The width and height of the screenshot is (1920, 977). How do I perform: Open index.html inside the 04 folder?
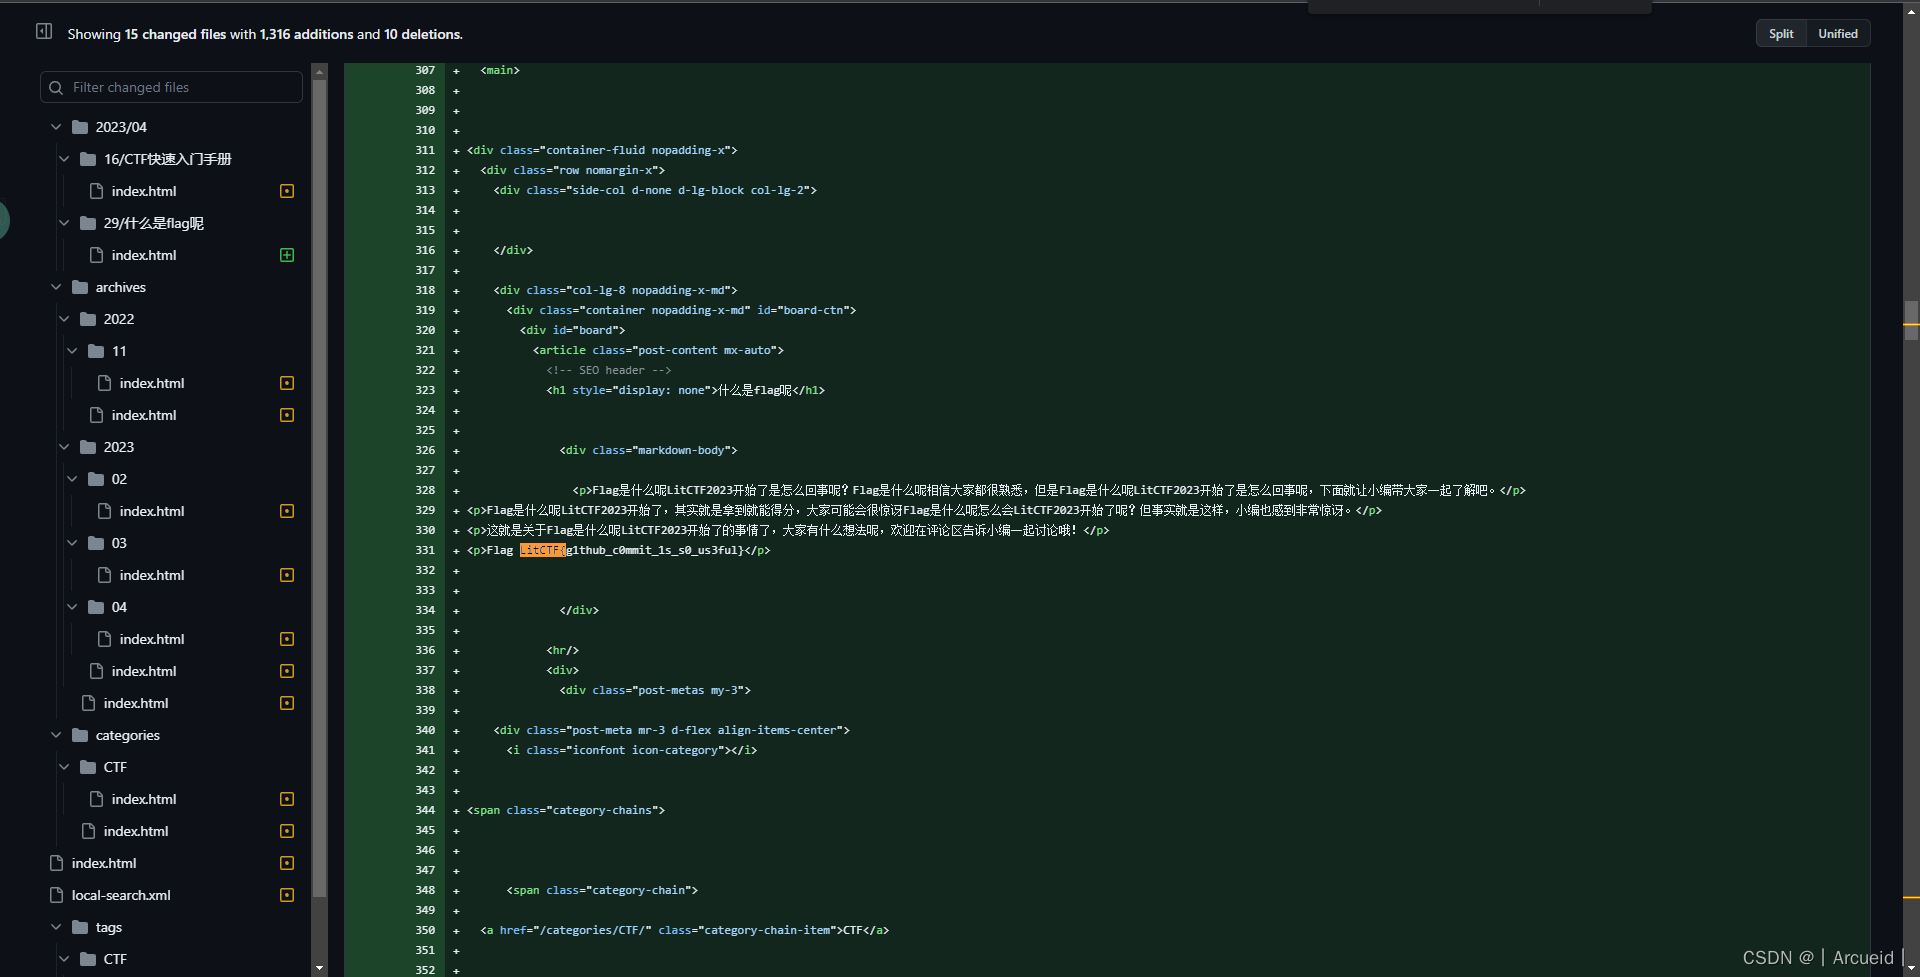click(152, 639)
